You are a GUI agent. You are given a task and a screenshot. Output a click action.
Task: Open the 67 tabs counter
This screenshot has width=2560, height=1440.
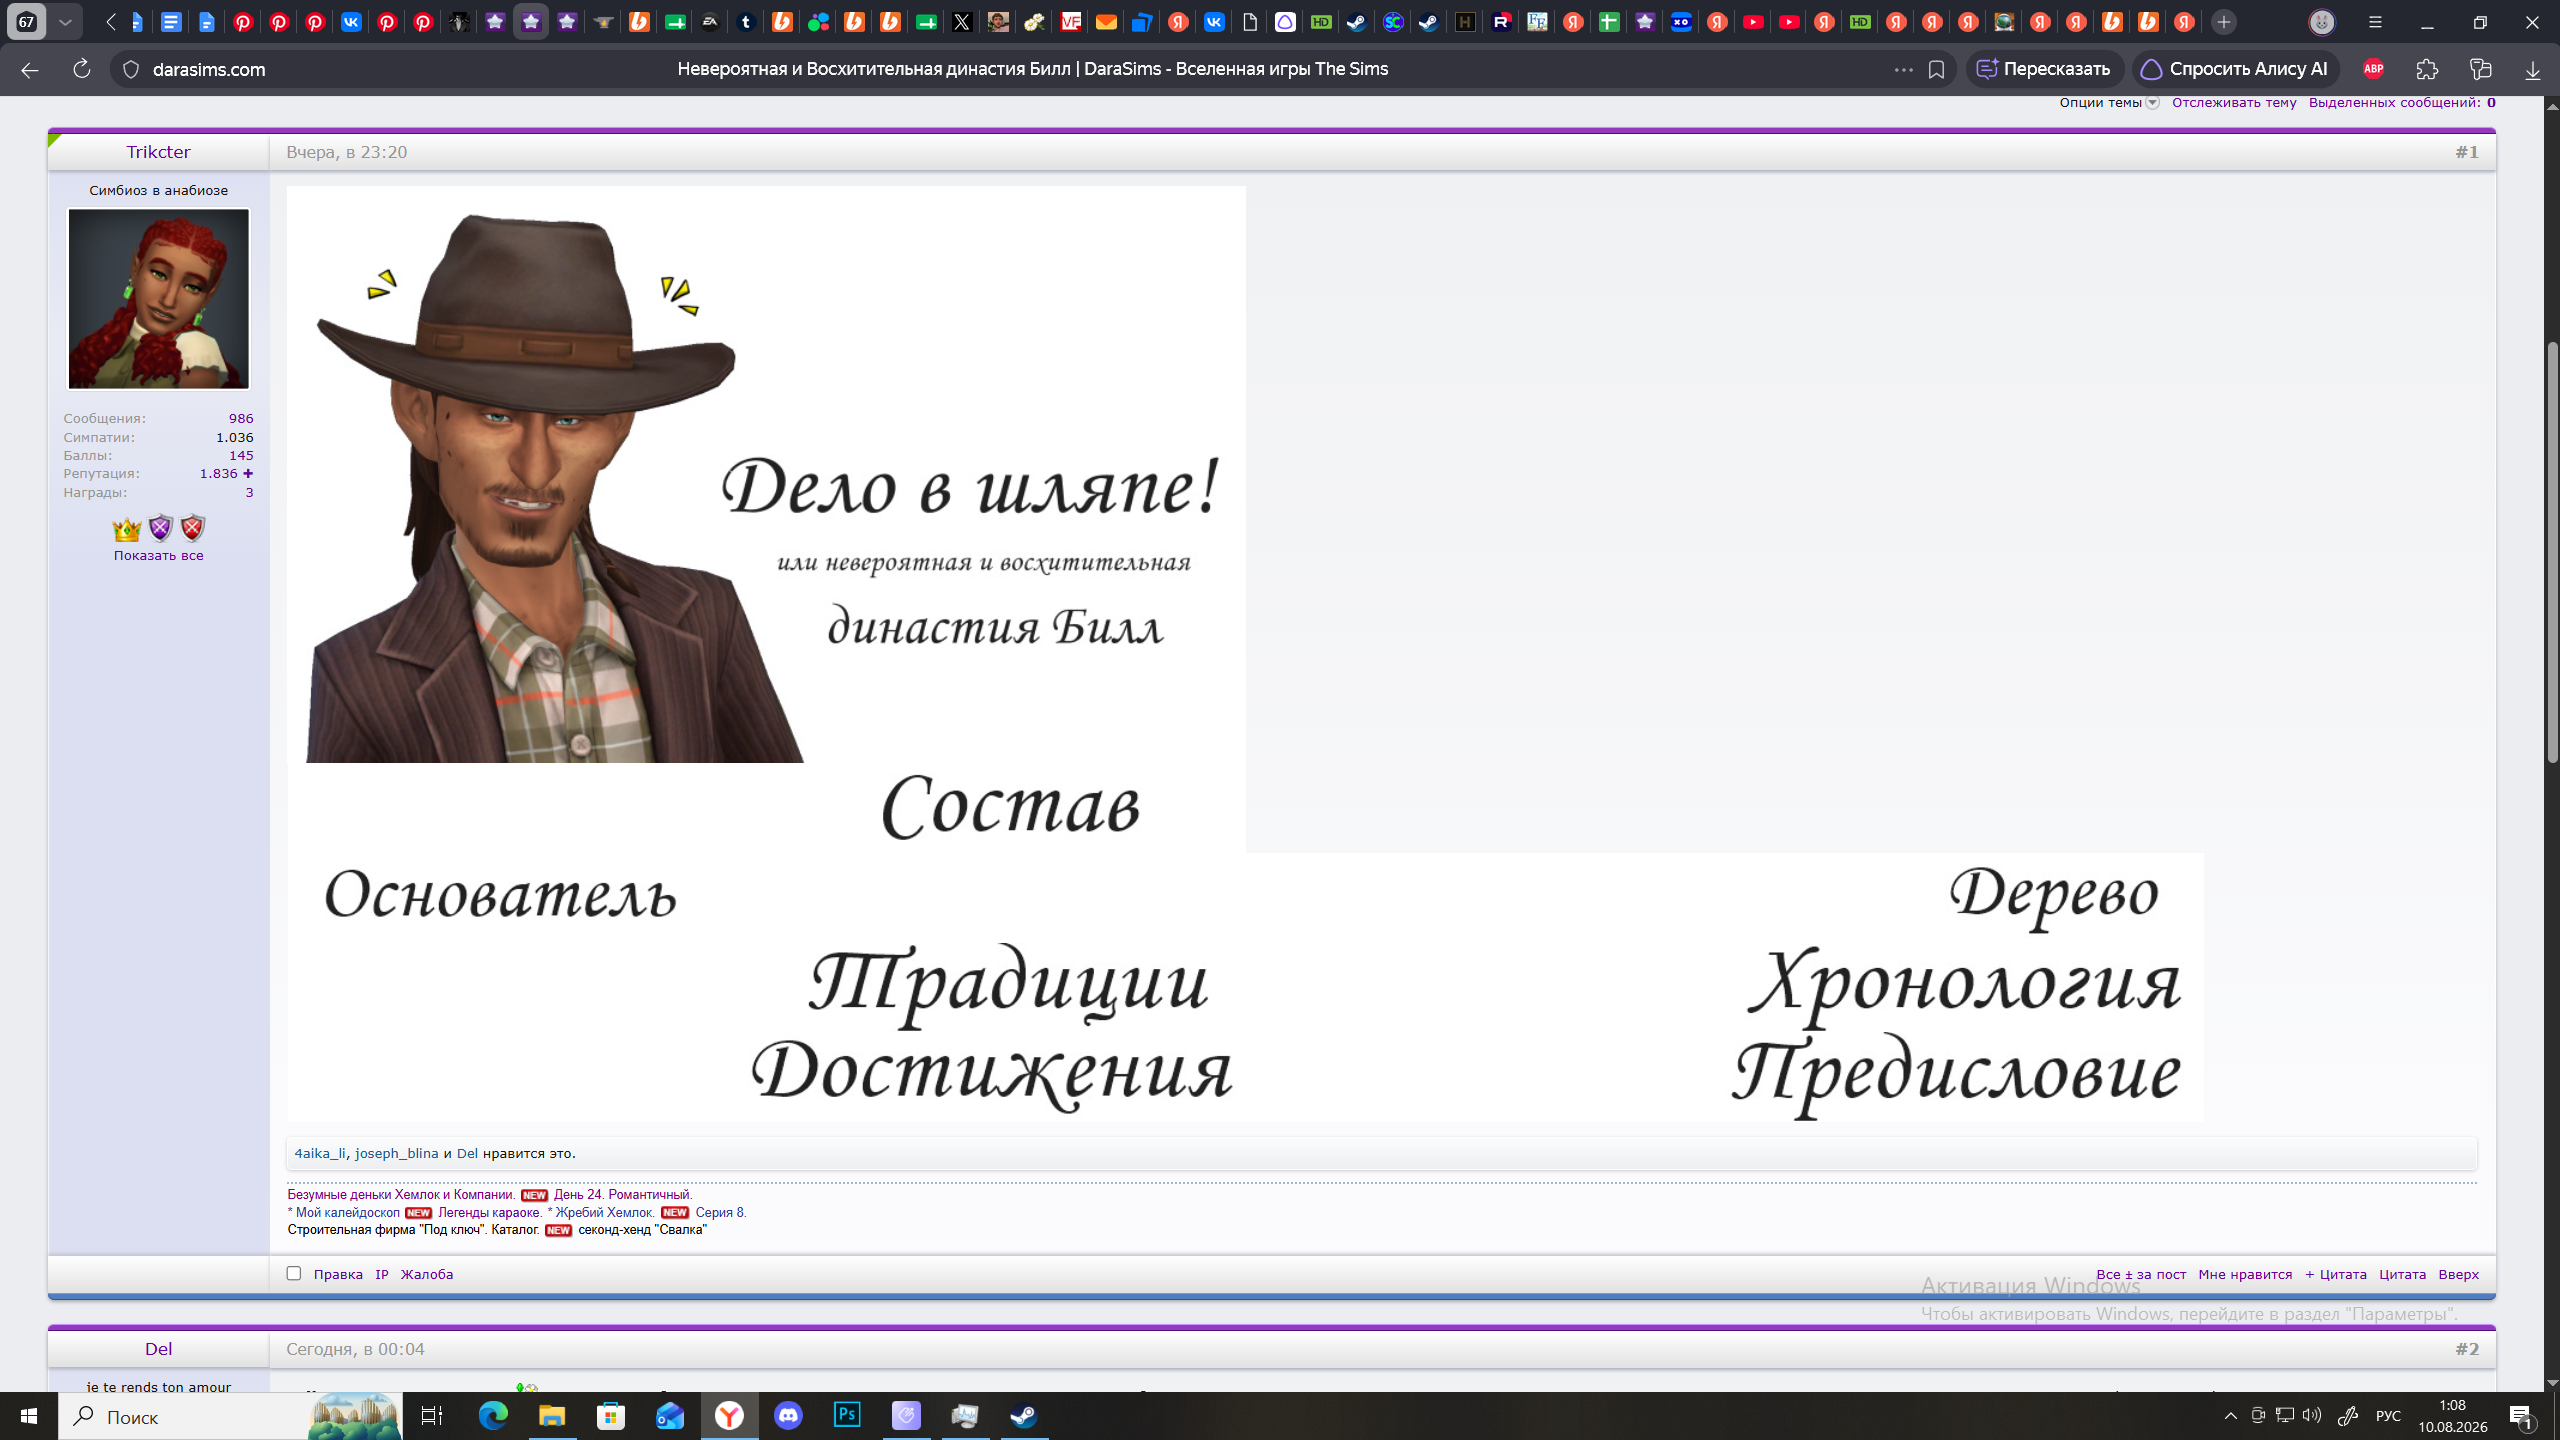26,22
